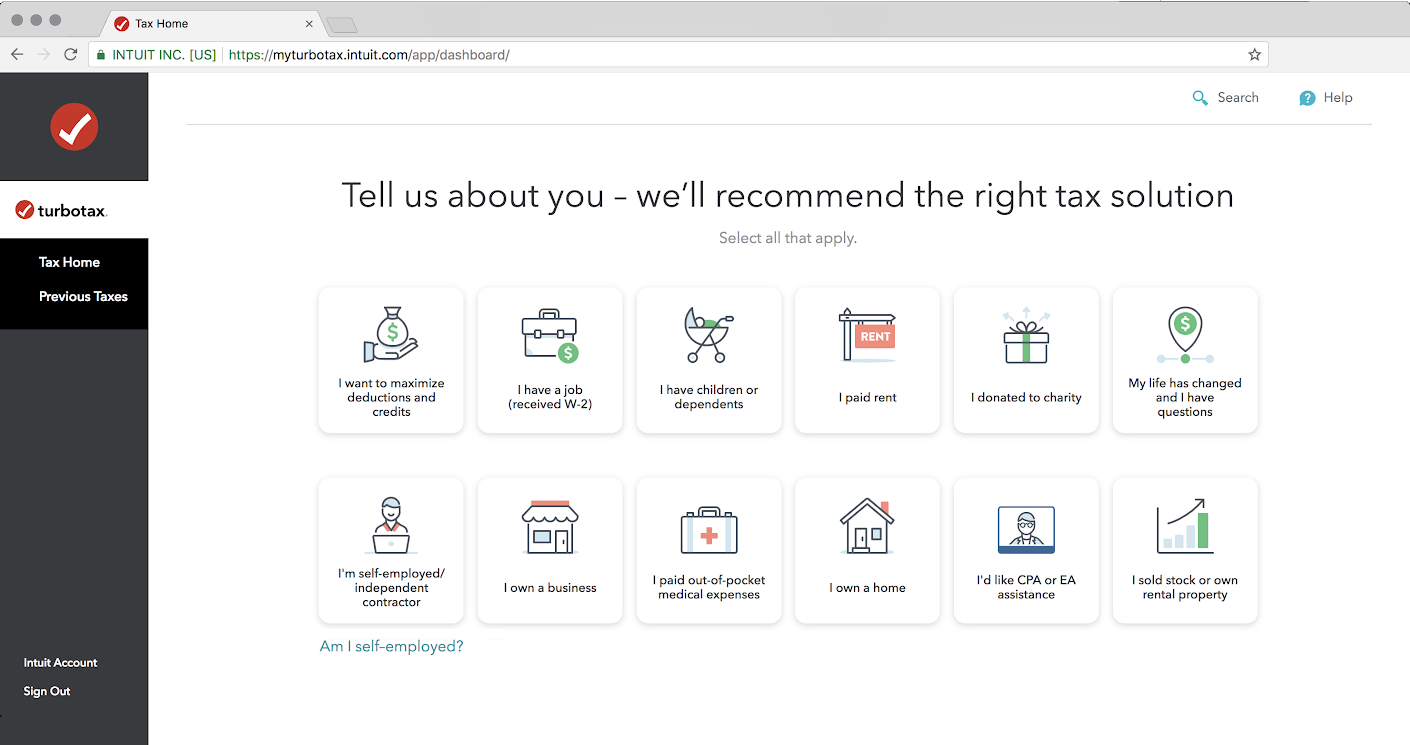Toggle the 'I'm self-employed/independent contractor' label
The width and height of the screenshot is (1410, 745).
[391, 588]
